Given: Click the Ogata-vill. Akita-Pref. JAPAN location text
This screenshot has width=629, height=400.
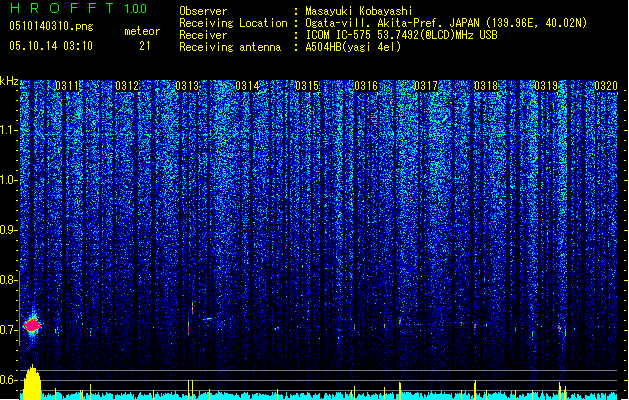Looking at the screenshot, I should (x=446, y=23).
